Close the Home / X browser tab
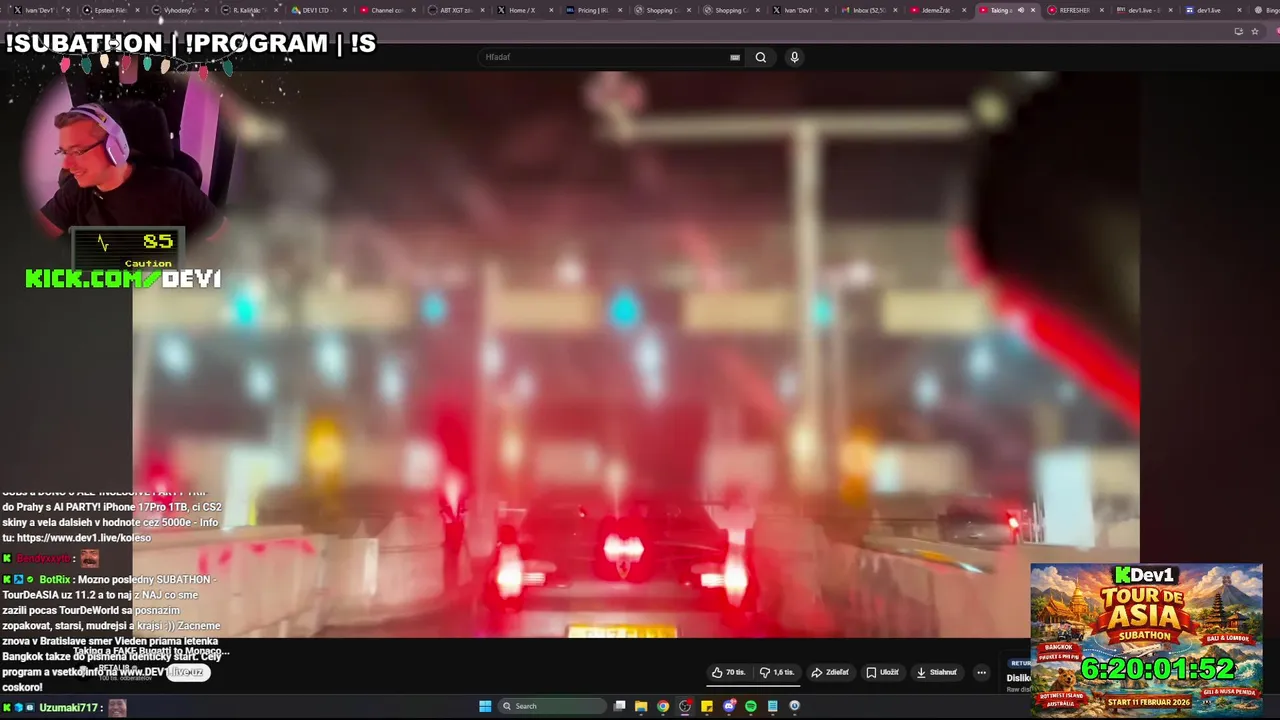Screen dimensions: 1280x720 (551, 10)
